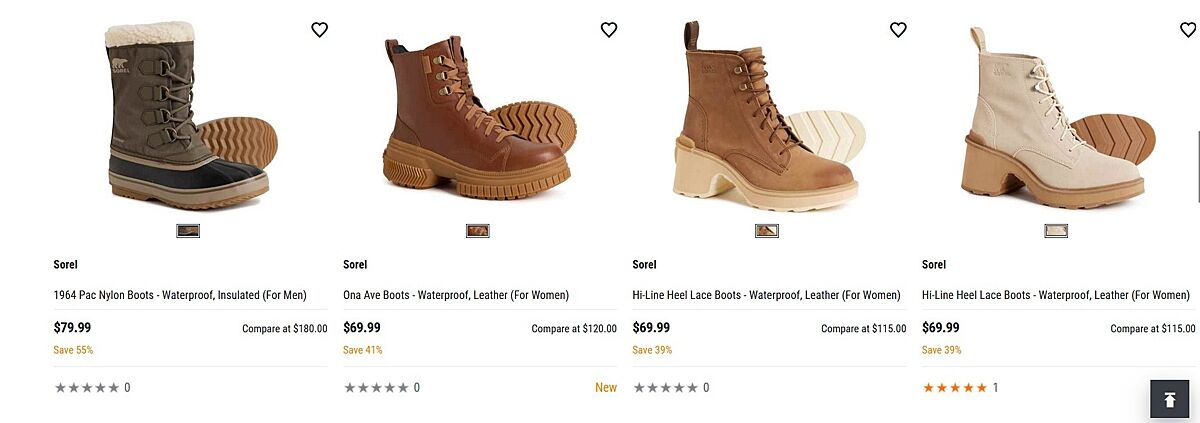Open Ona Ave Boots product title link
Viewport: 1200px width, 423px height.
[456, 295]
